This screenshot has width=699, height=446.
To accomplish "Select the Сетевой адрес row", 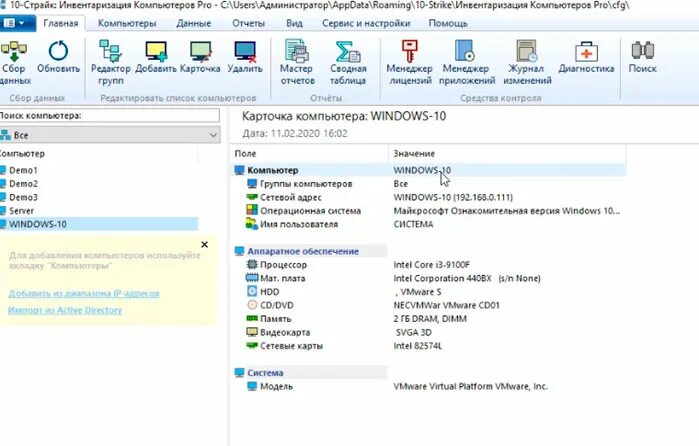I will (x=430, y=197).
